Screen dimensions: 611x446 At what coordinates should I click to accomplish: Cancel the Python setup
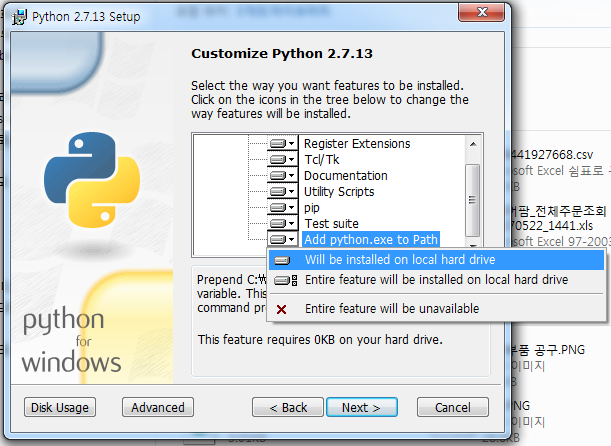[453, 407]
